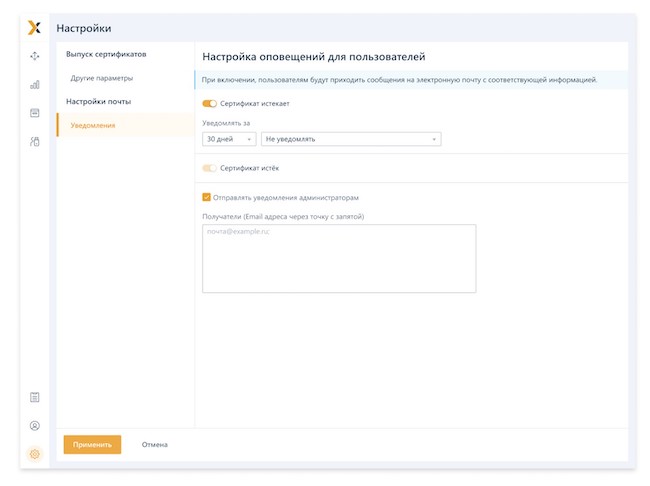Click the 'Применить' button

(x=92, y=444)
